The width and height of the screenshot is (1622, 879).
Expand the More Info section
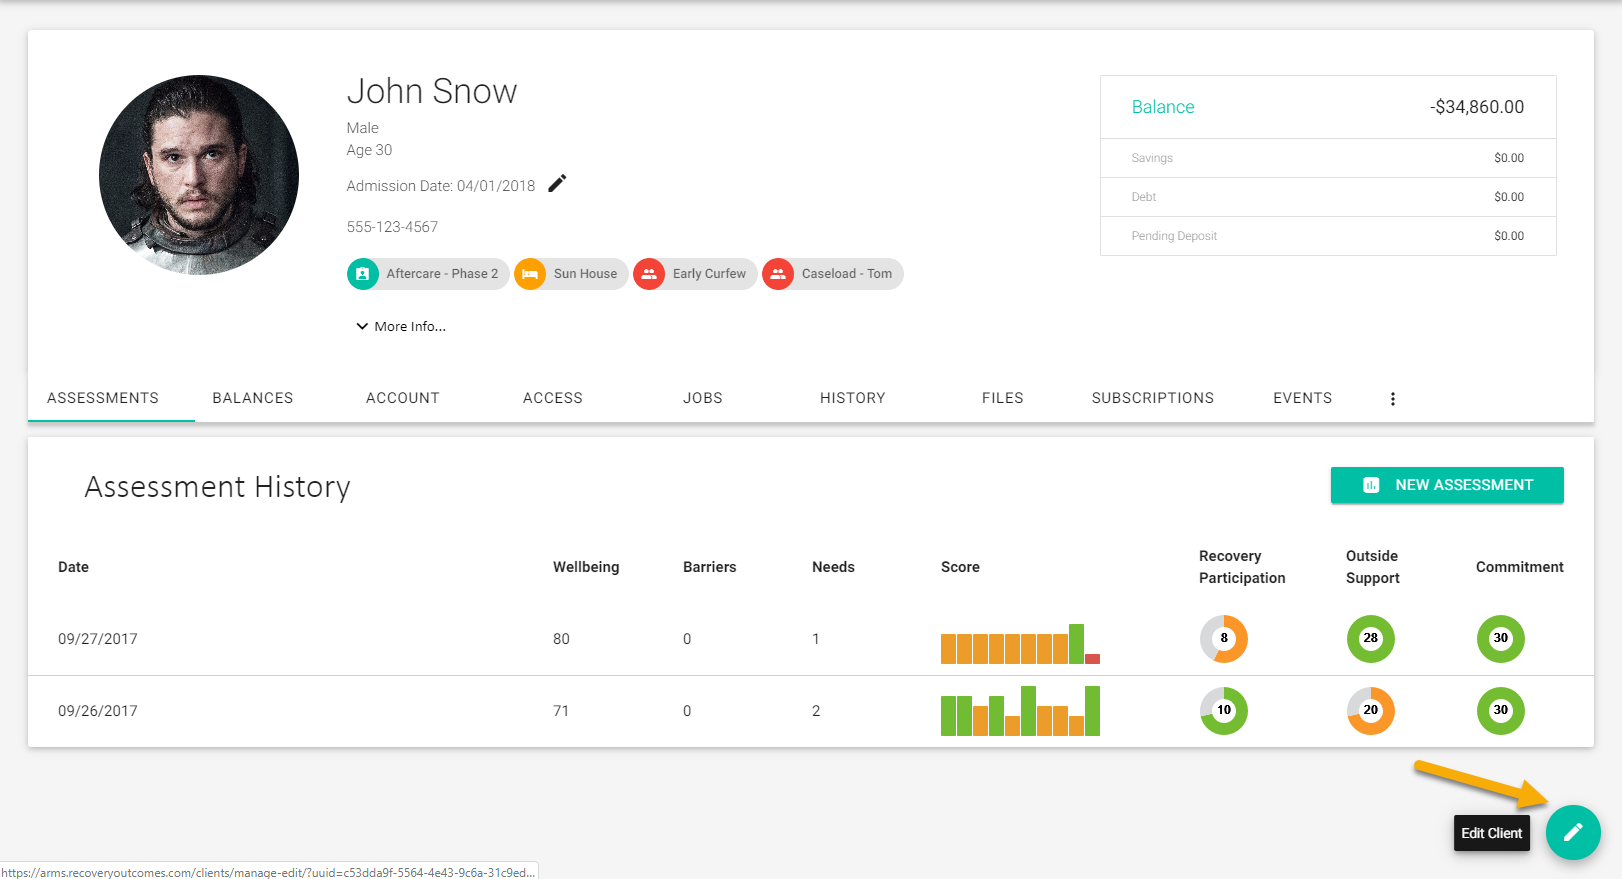tap(401, 327)
